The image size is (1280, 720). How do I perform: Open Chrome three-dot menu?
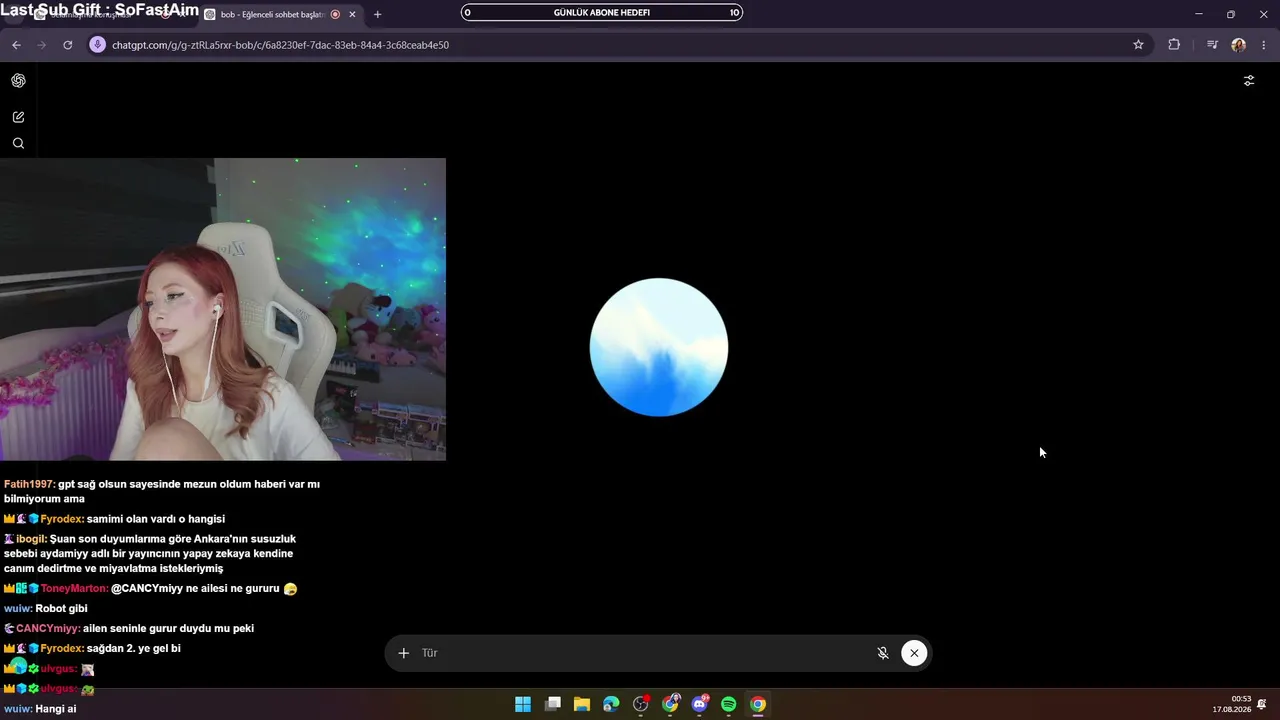1264,45
